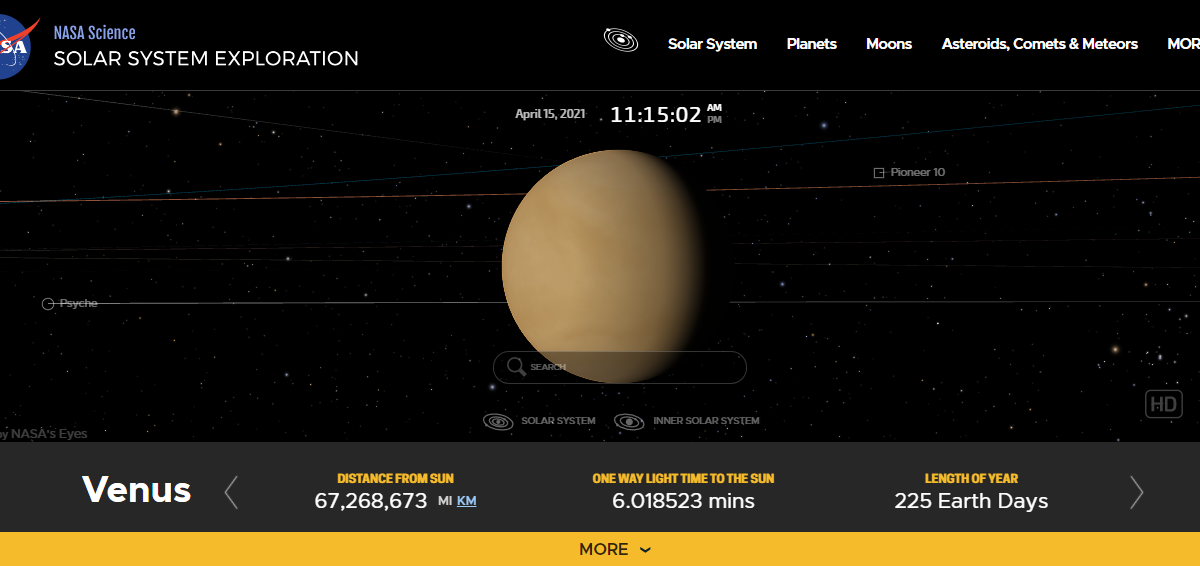Toggle the PM indicator
This screenshot has width=1200, height=566.
[714, 120]
